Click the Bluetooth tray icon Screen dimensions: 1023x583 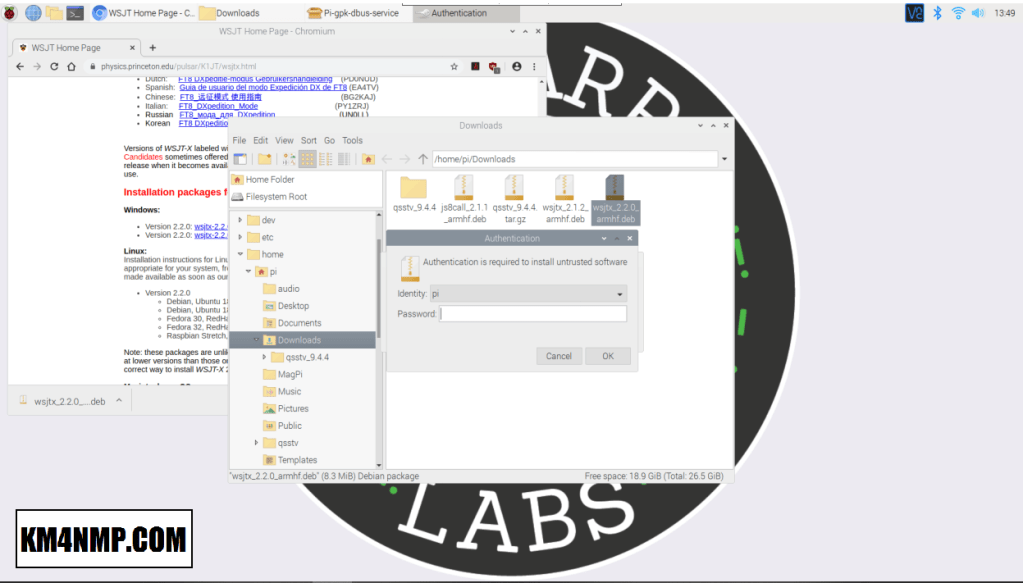tap(938, 13)
